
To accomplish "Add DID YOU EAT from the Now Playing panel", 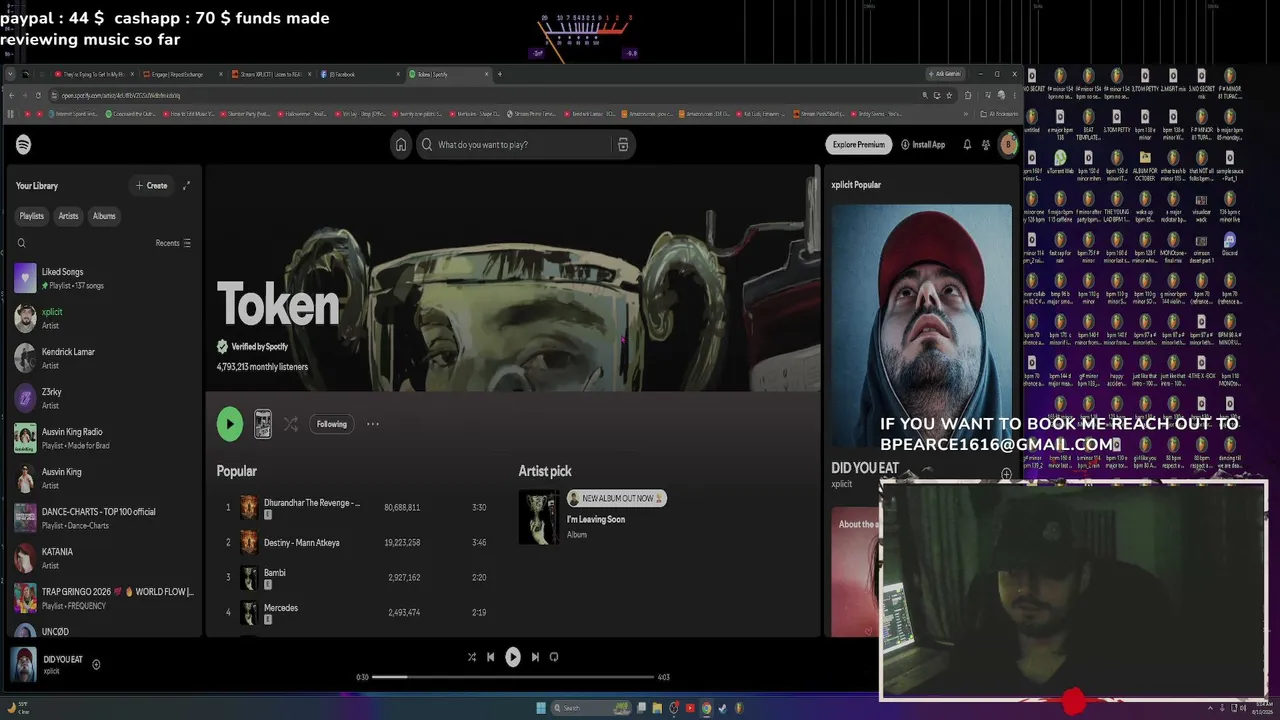I will pyautogui.click(x=1006, y=474).
